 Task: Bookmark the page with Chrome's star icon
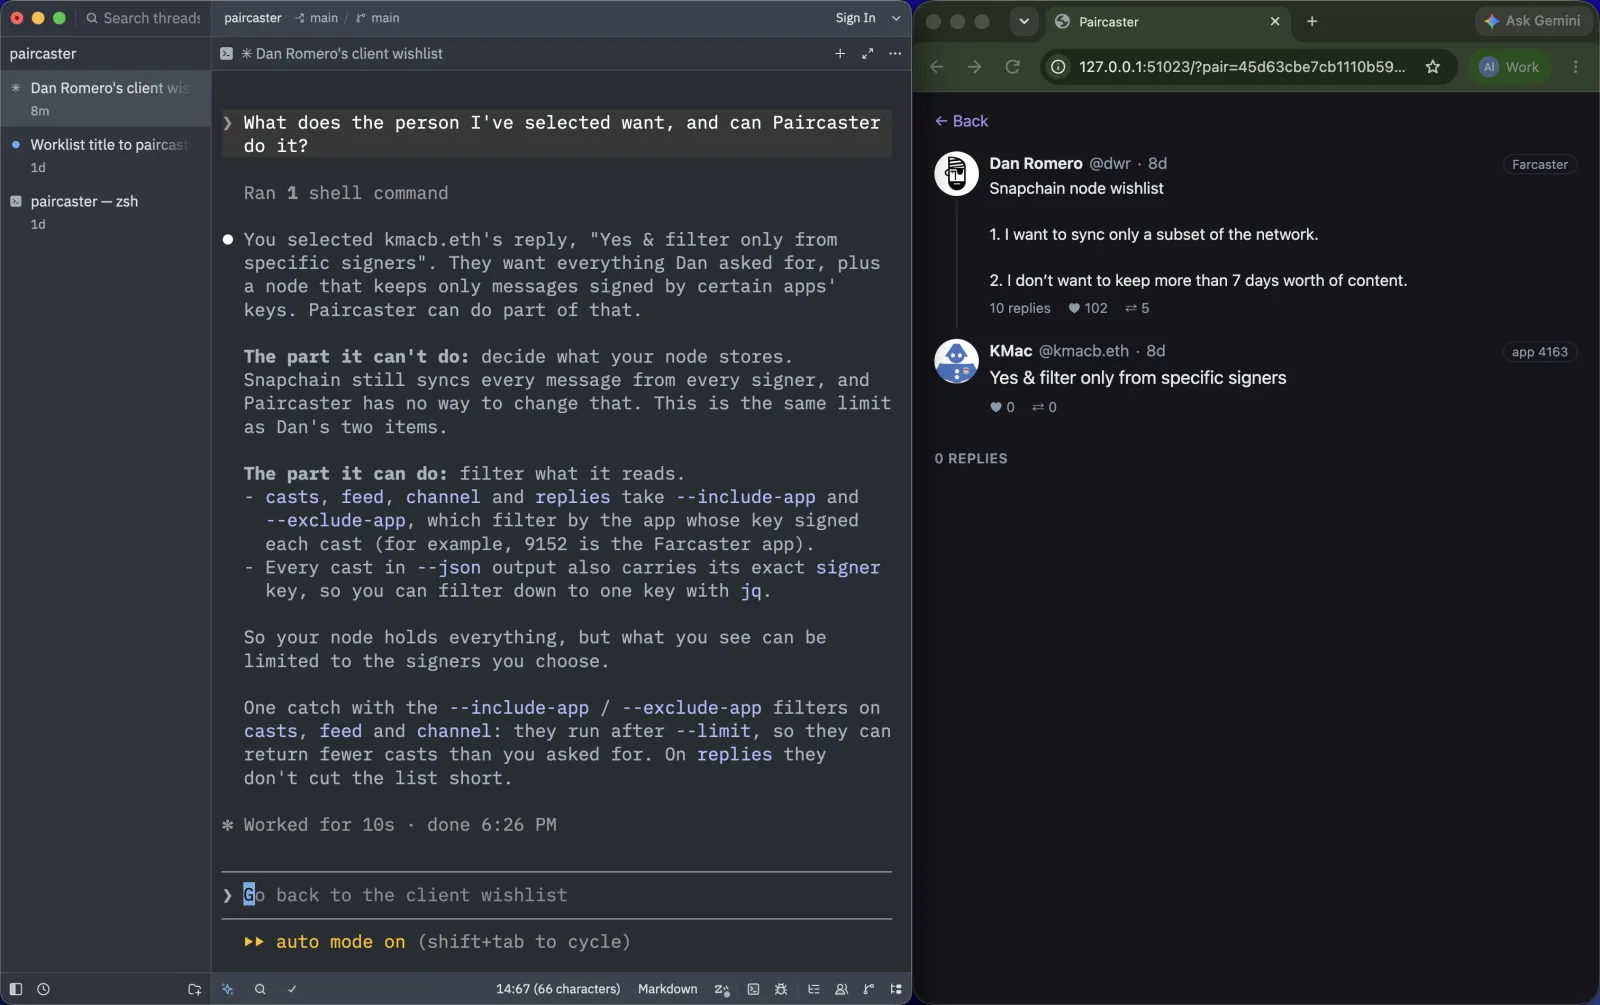(1433, 67)
